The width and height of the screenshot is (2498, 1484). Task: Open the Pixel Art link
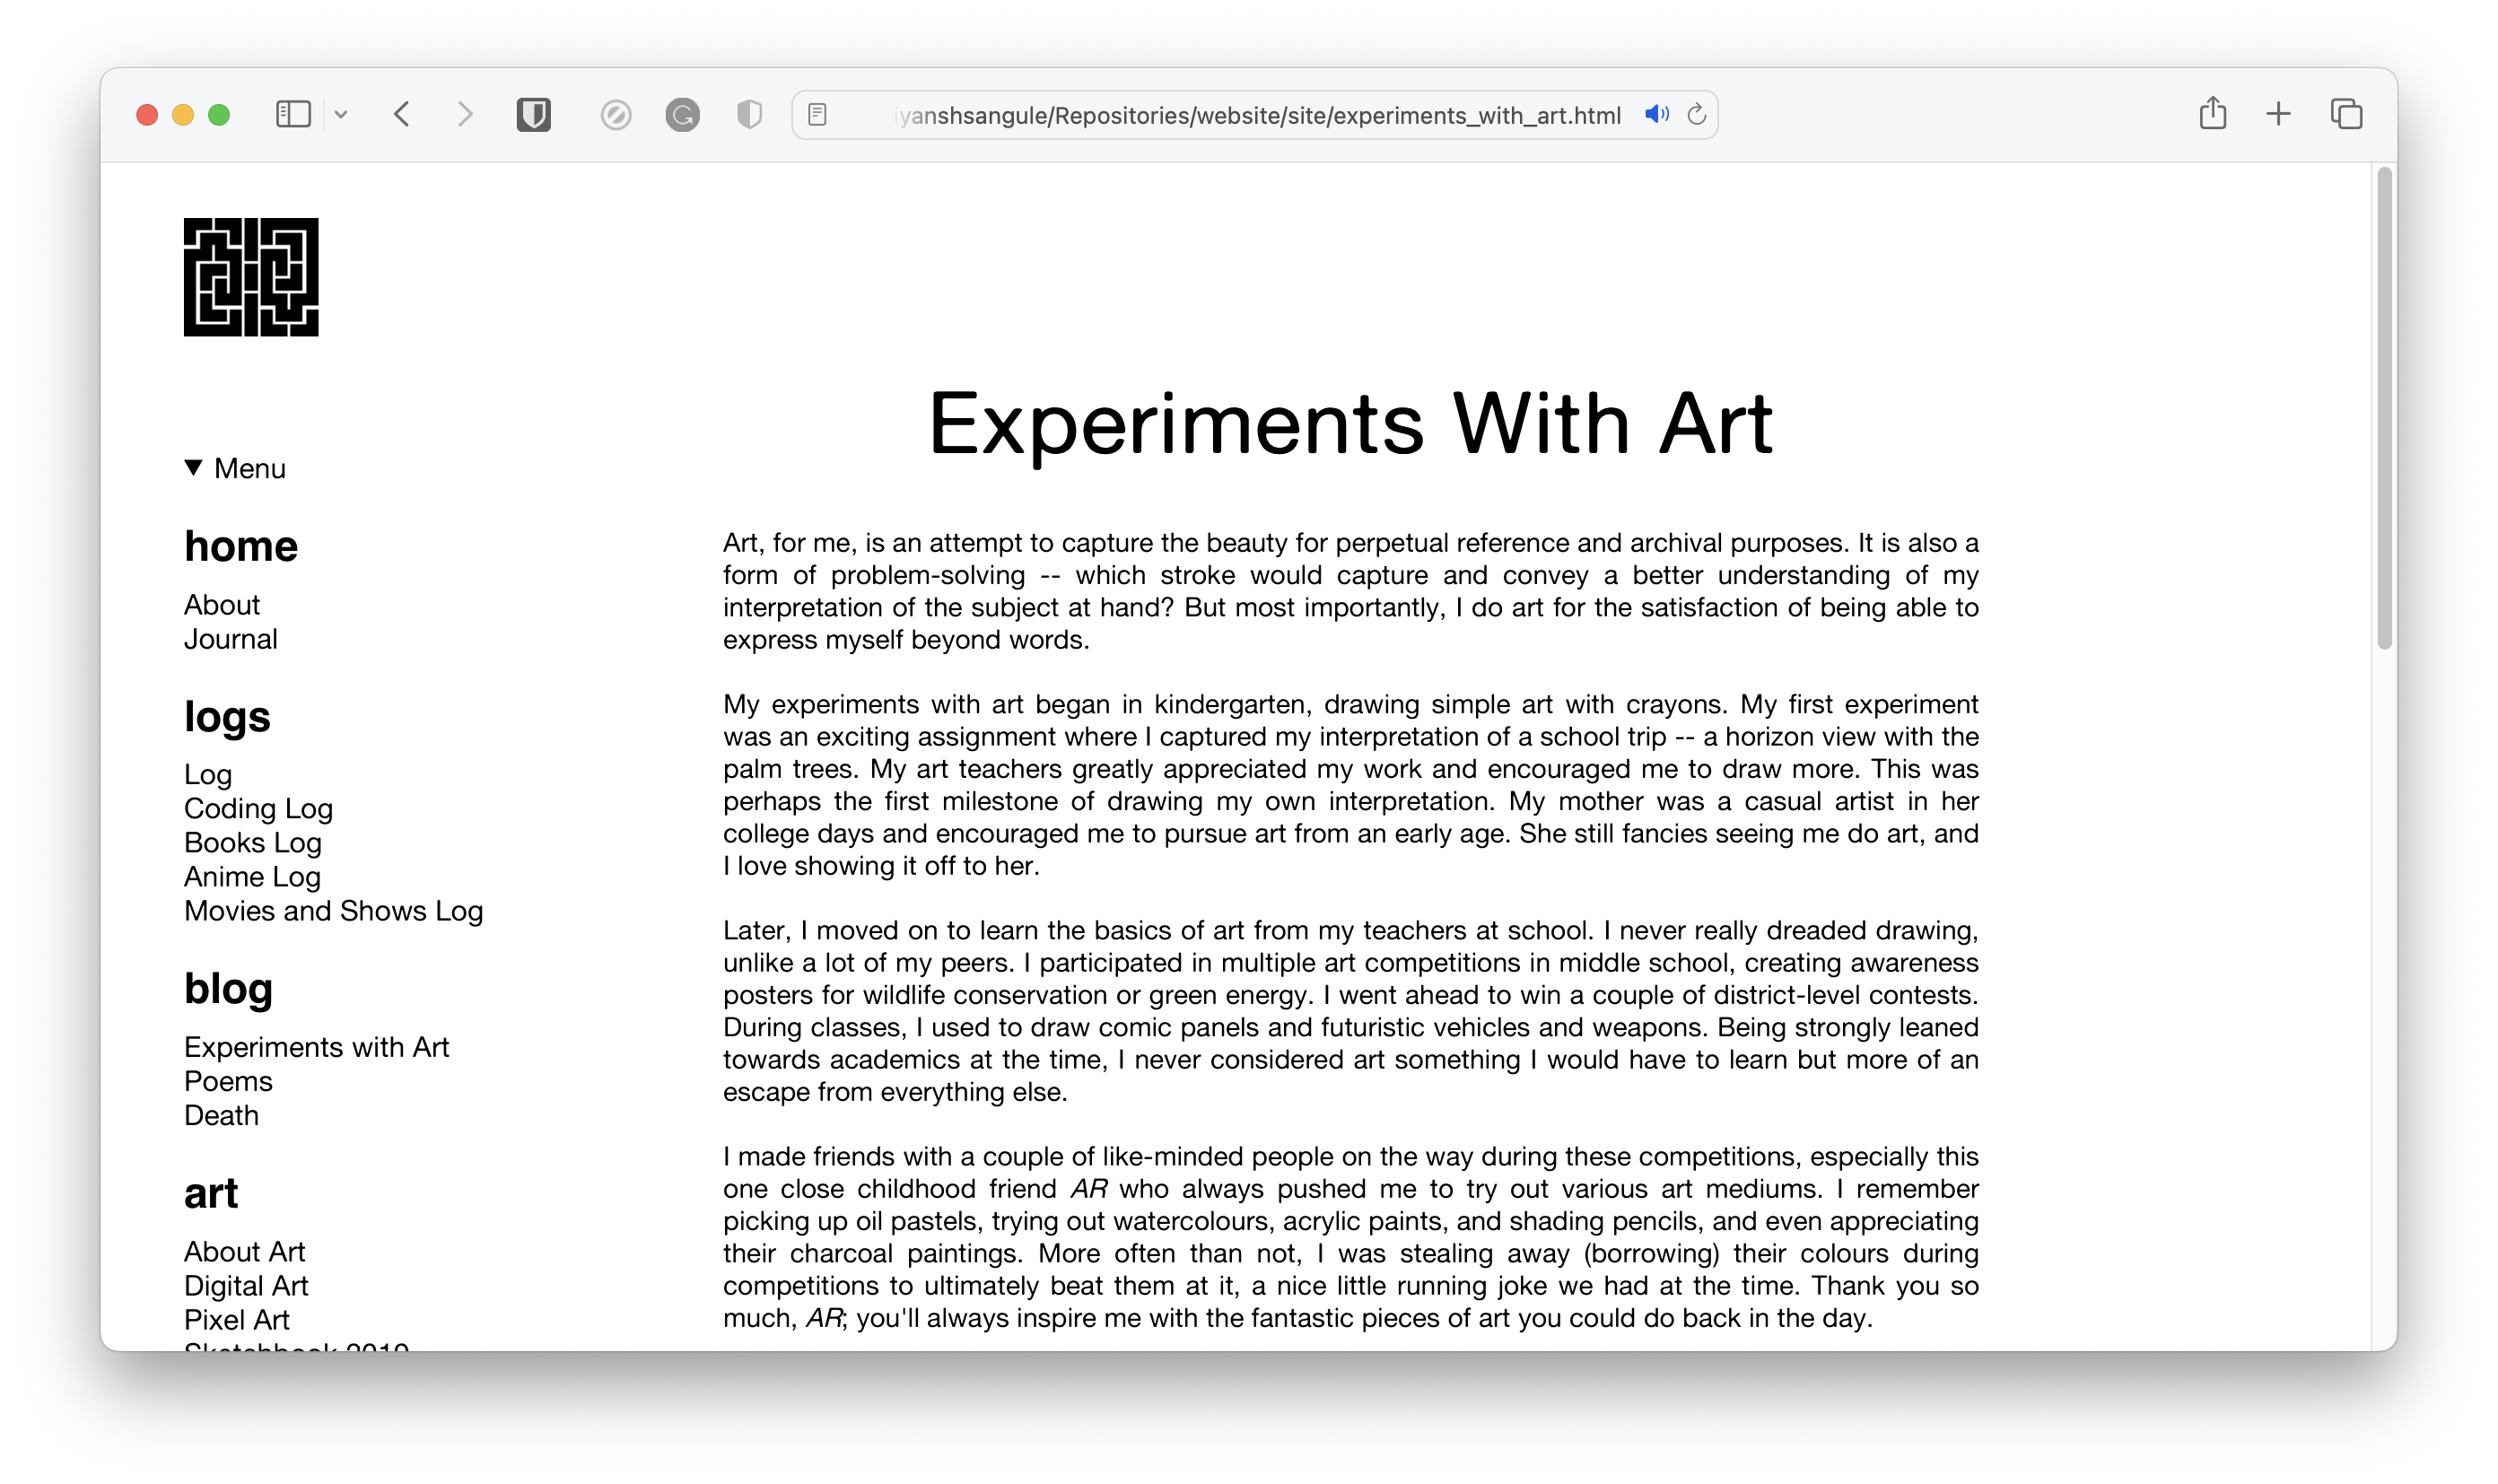click(237, 1320)
